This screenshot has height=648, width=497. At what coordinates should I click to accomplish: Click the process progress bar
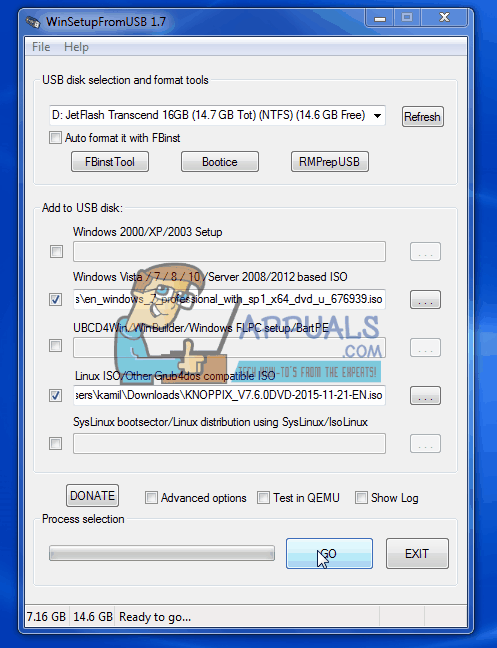pyautogui.click(x=162, y=553)
